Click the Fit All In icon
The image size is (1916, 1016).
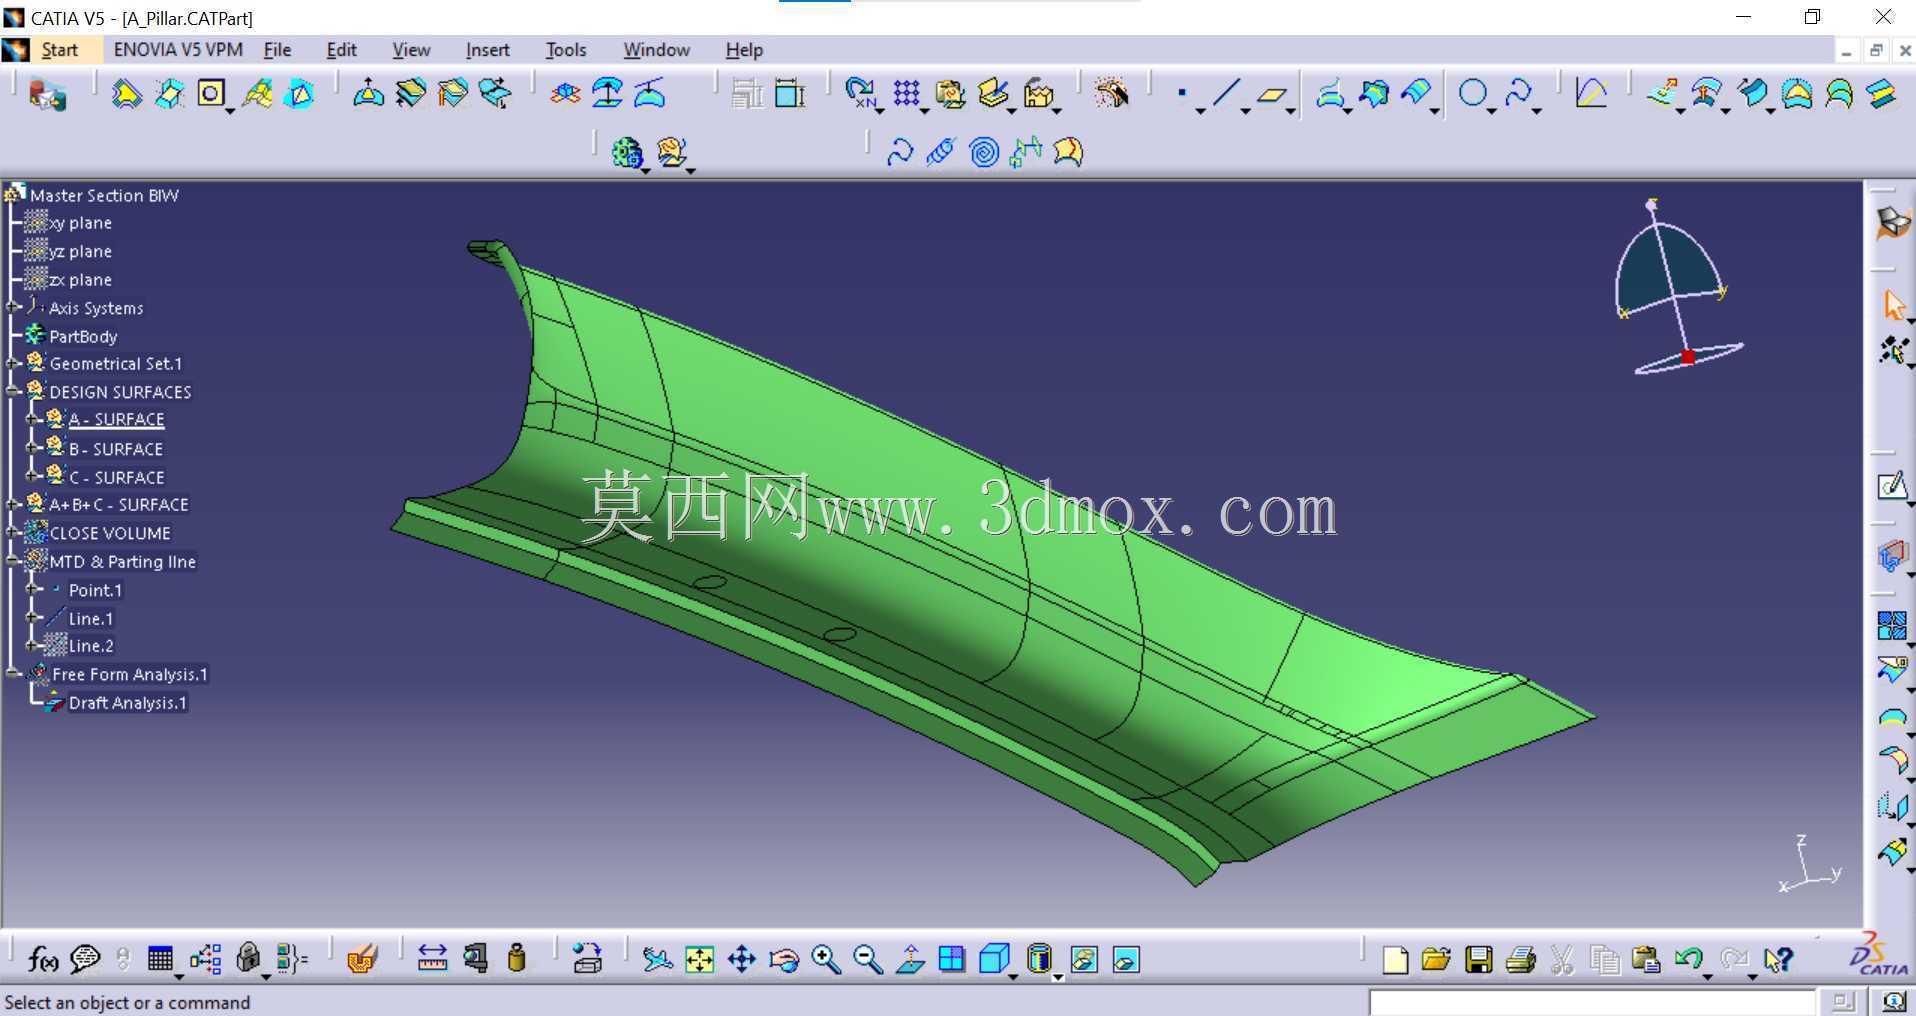click(699, 960)
